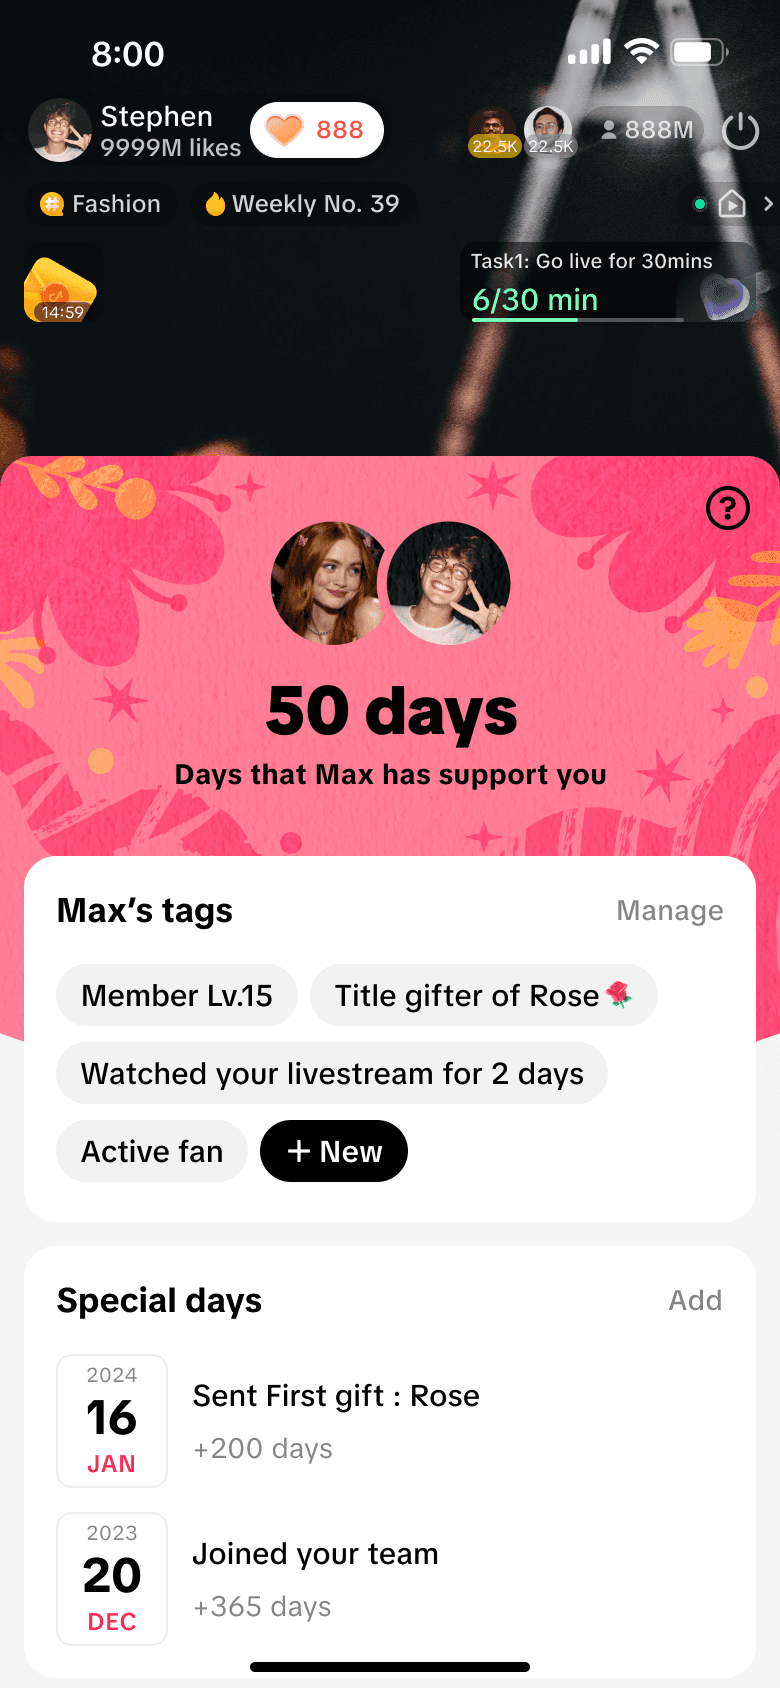Tap the 6/30 min task progress bar

tap(578, 320)
